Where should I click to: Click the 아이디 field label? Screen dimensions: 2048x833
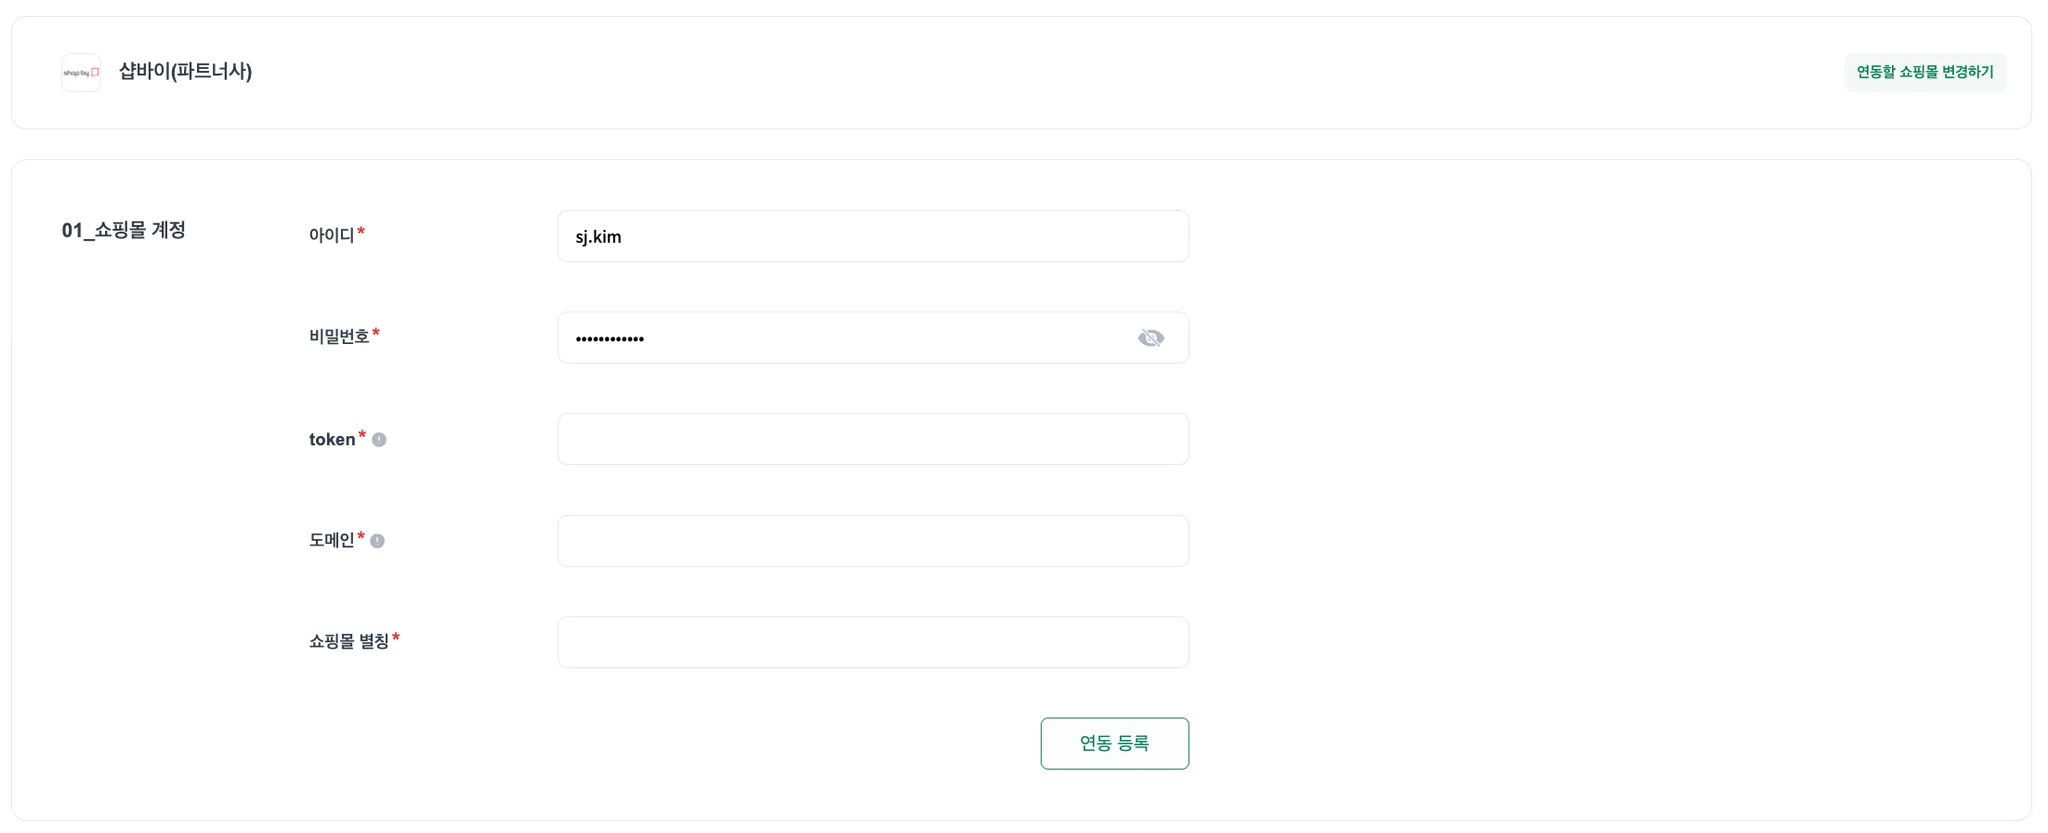tap(331, 235)
